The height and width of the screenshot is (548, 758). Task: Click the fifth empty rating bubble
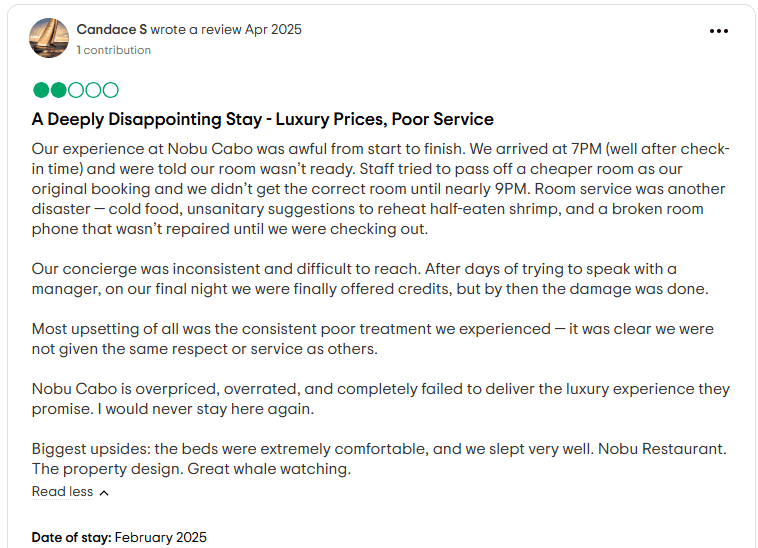click(110, 90)
